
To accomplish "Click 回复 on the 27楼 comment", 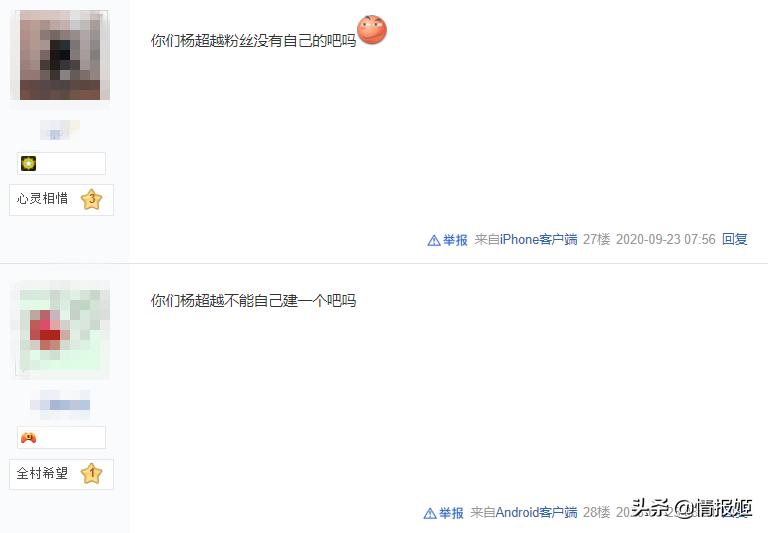I will (735, 239).
